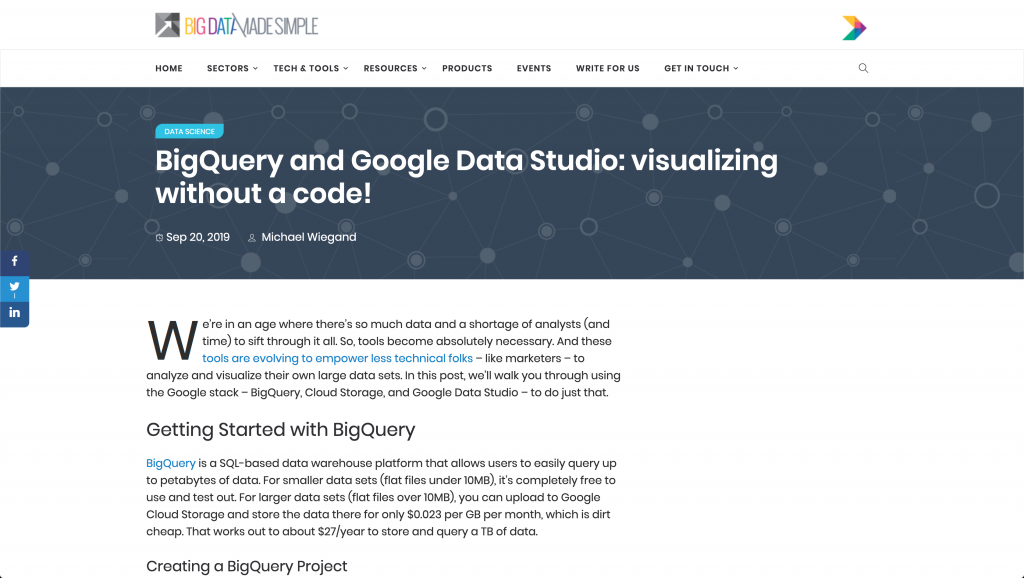Viewport: 1024px width, 578px height.
Task: Open the Resources menu item
Action: coord(391,68)
